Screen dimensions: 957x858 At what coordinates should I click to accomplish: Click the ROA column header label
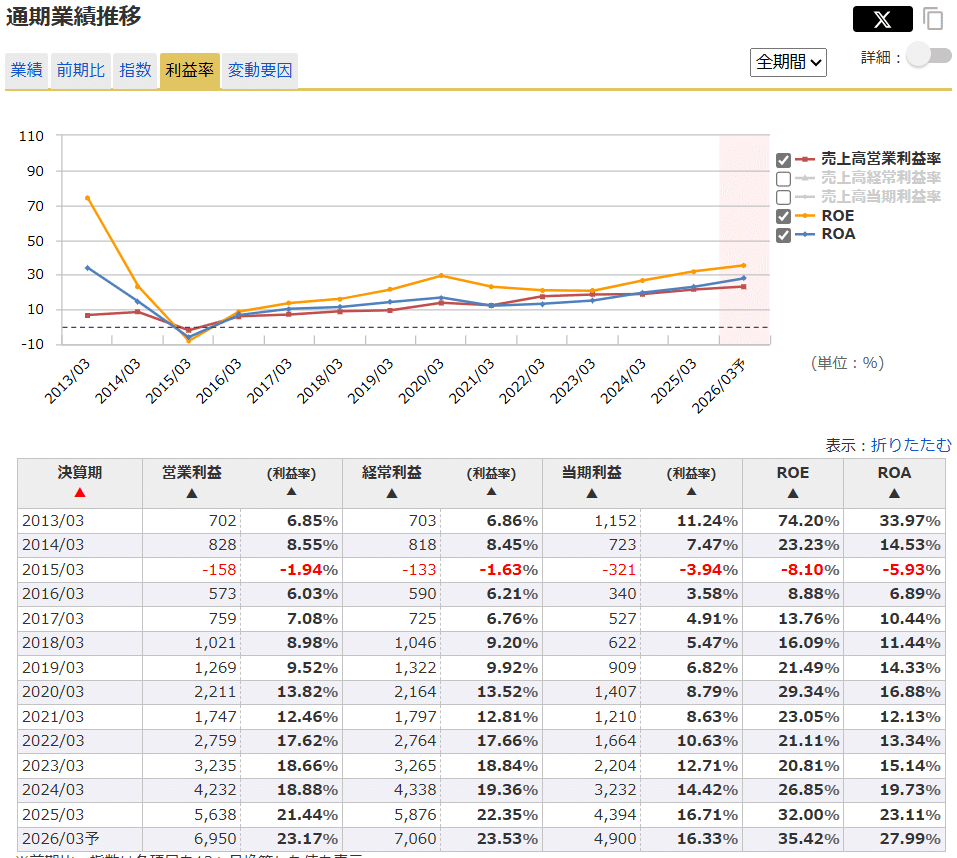pos(894,473)
